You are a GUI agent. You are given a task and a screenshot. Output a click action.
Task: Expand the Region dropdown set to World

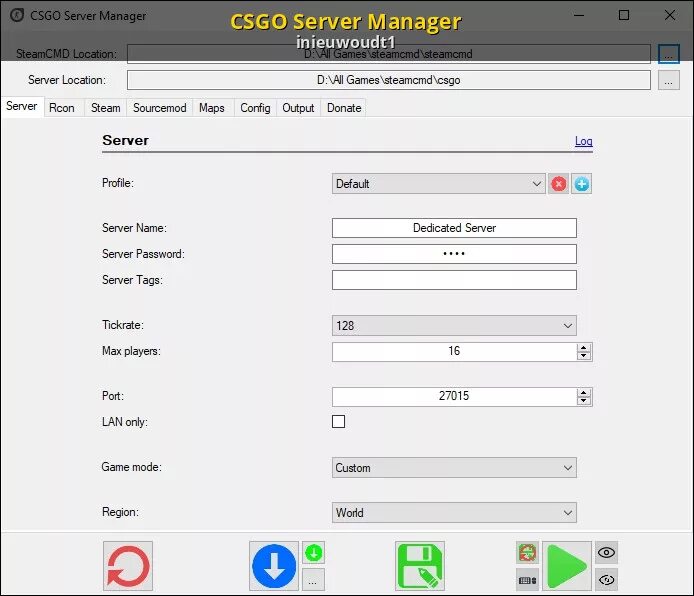pyautogui.click(x=454, y=512)
